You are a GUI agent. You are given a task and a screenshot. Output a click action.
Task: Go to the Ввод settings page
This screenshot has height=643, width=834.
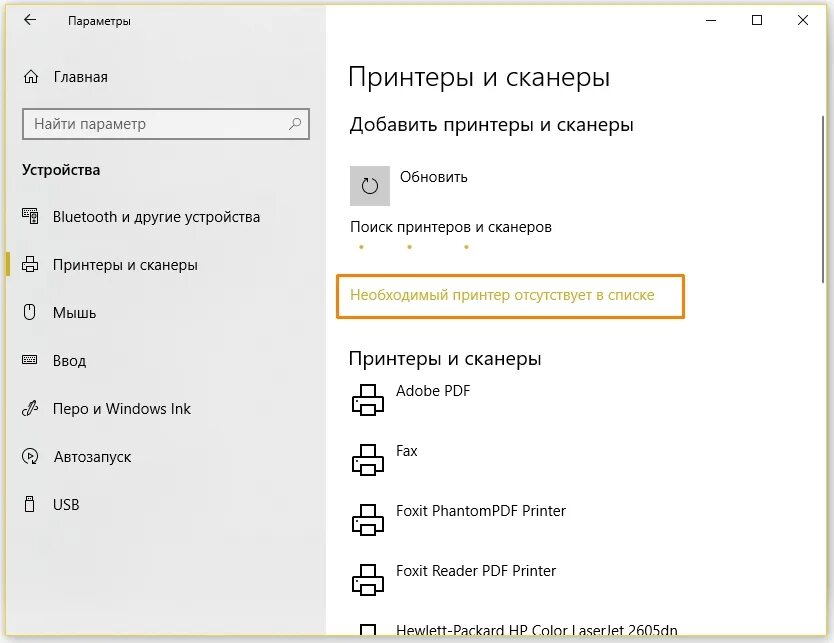(x=69, y=361)
